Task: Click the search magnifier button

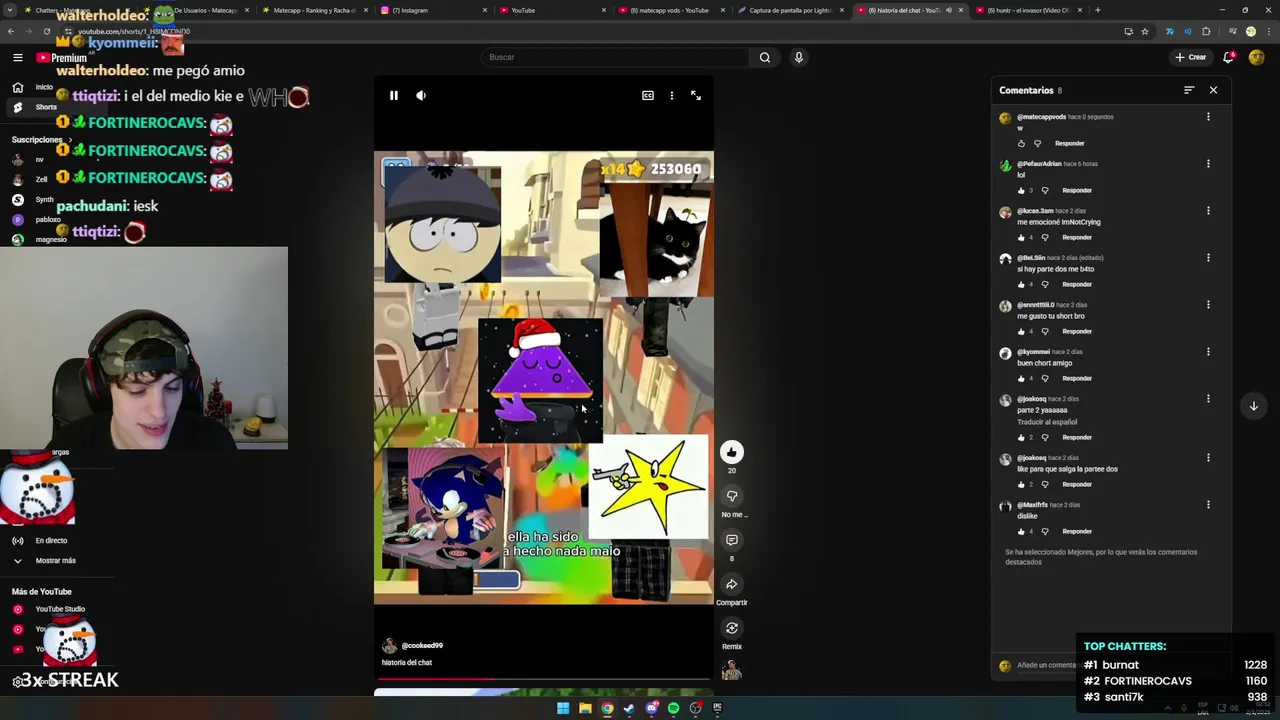Action: [765, 57]
